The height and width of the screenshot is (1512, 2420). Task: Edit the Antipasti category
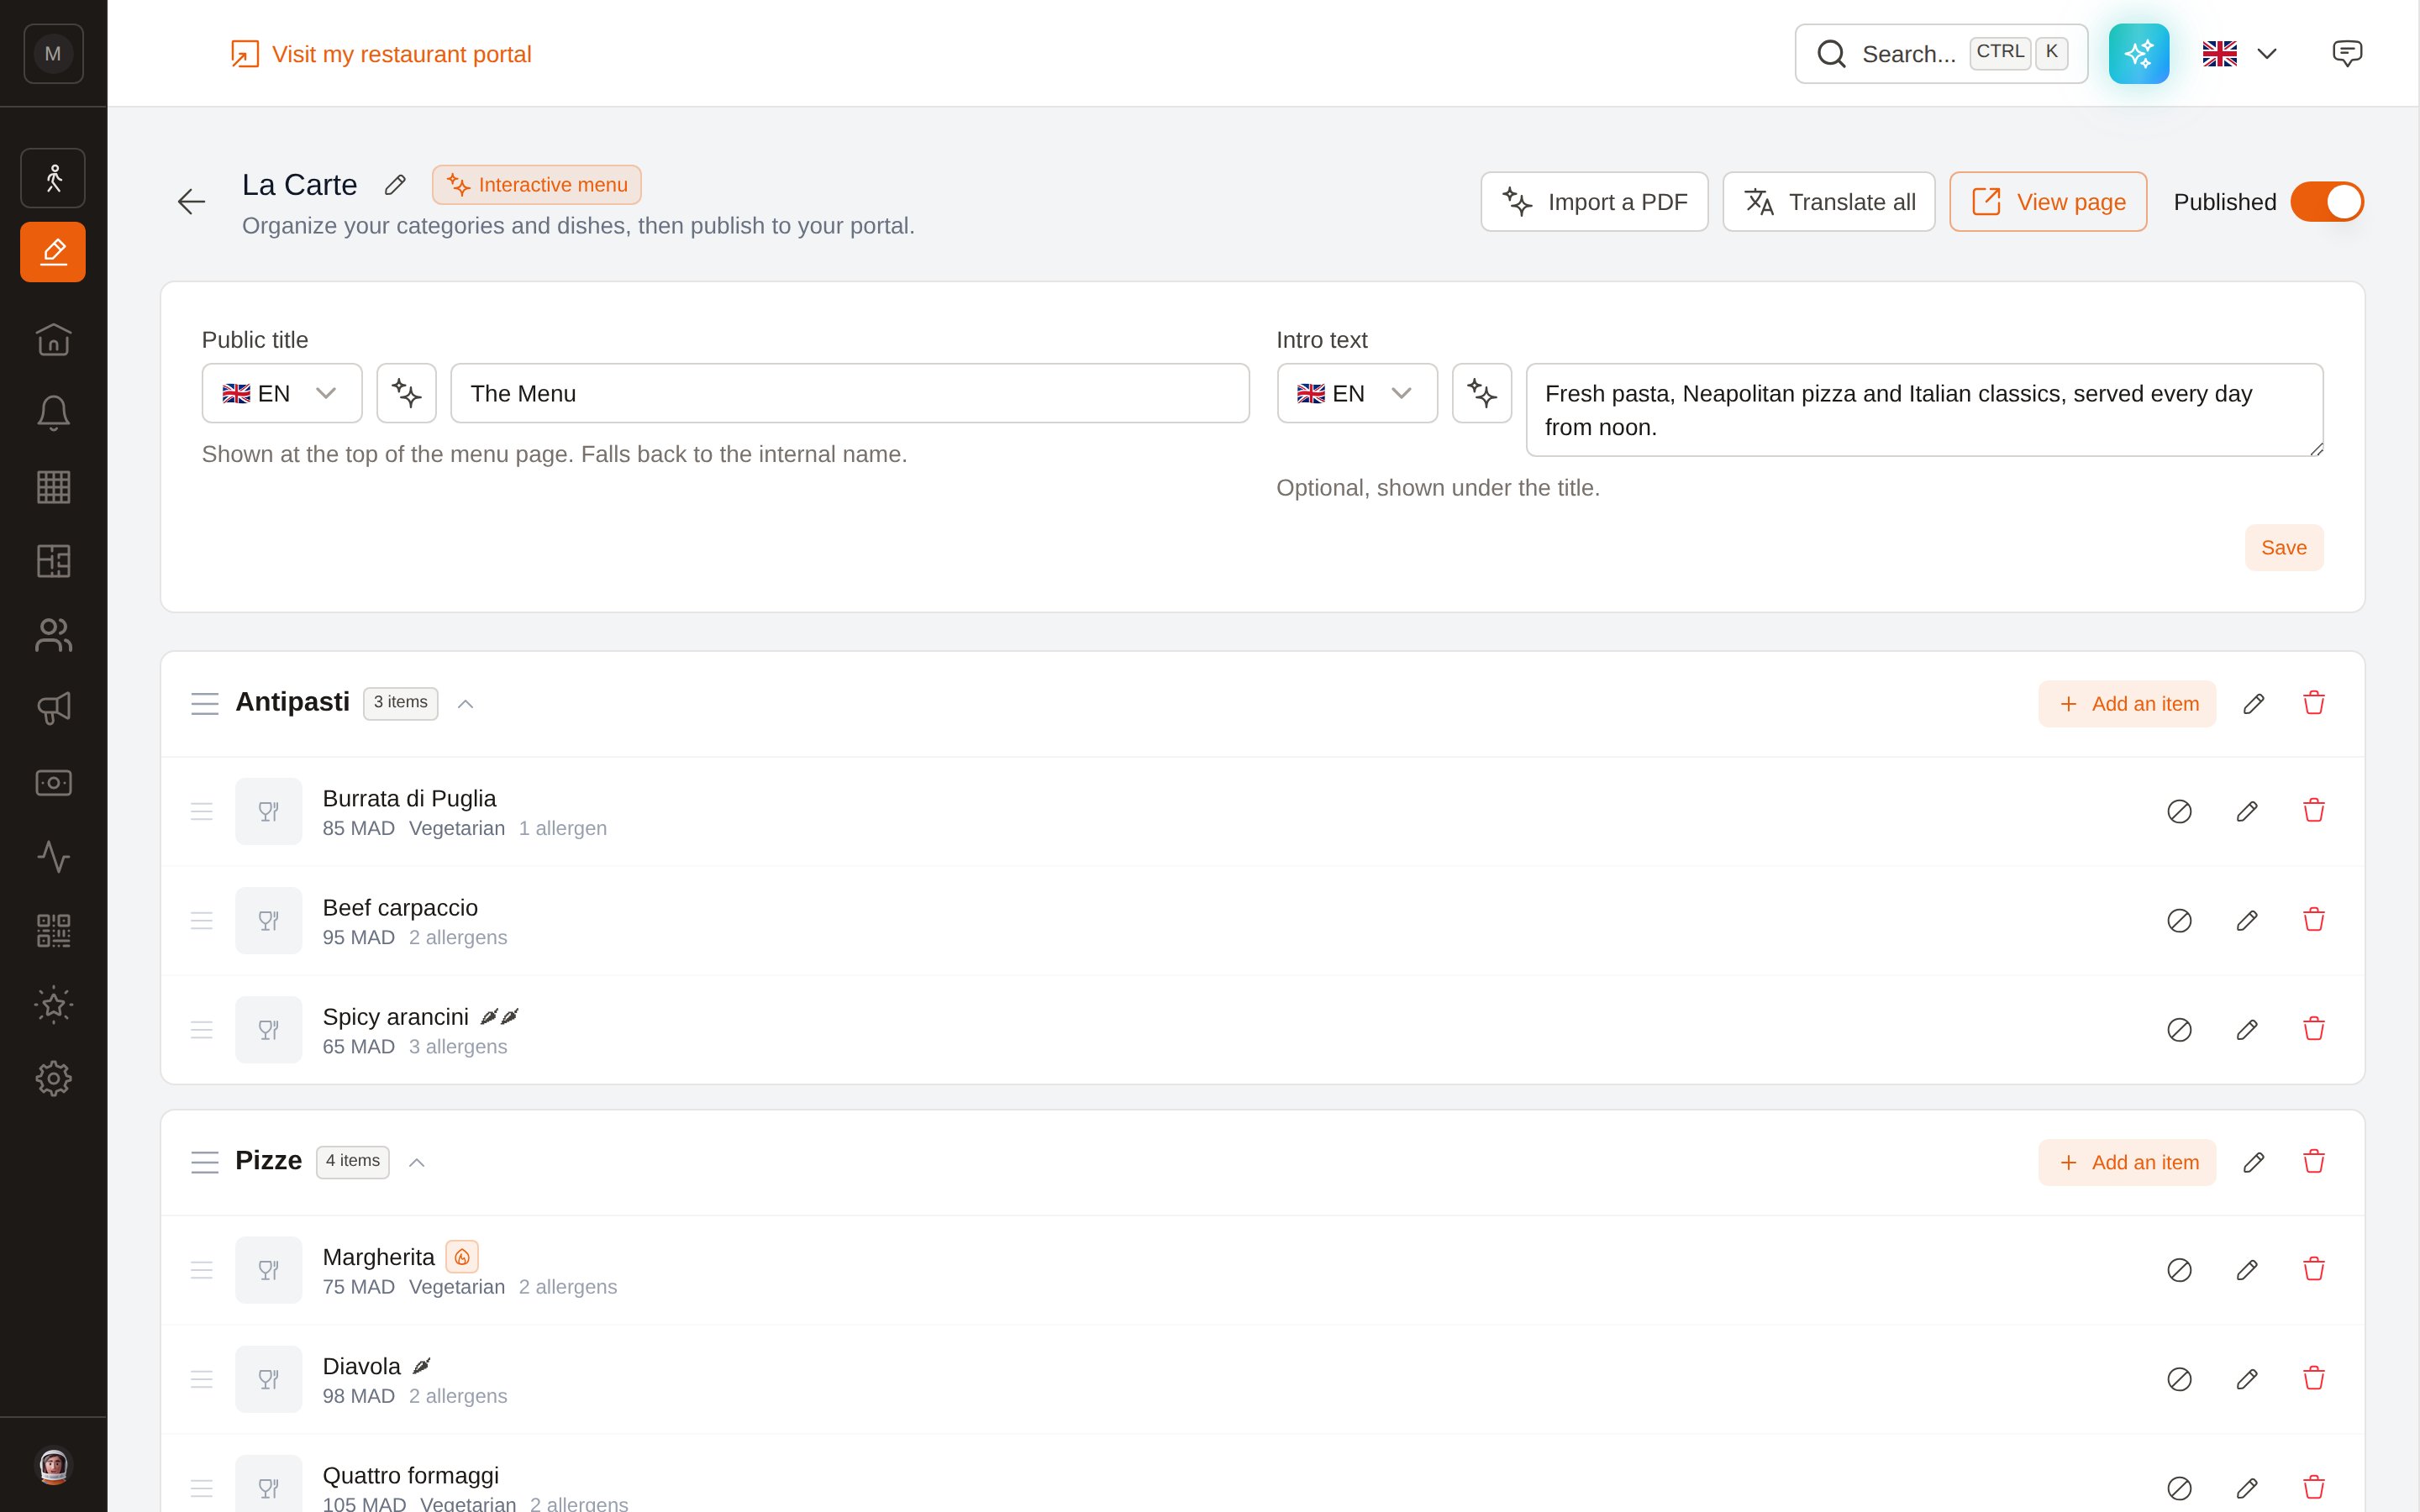[x=2253, y=704]
